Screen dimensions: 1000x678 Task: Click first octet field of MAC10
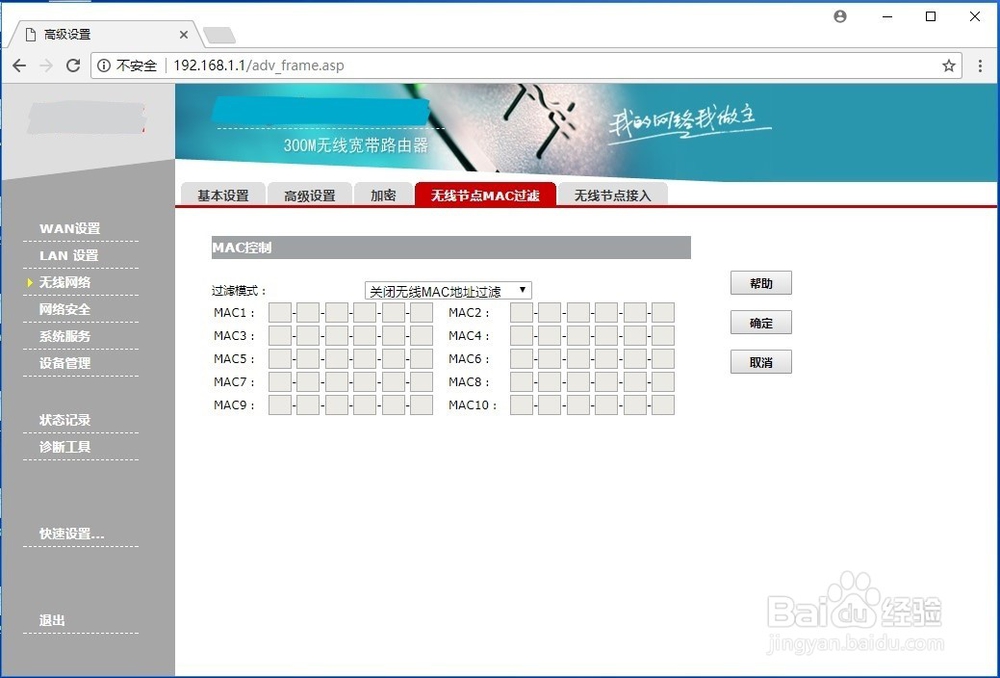point(521,405)
